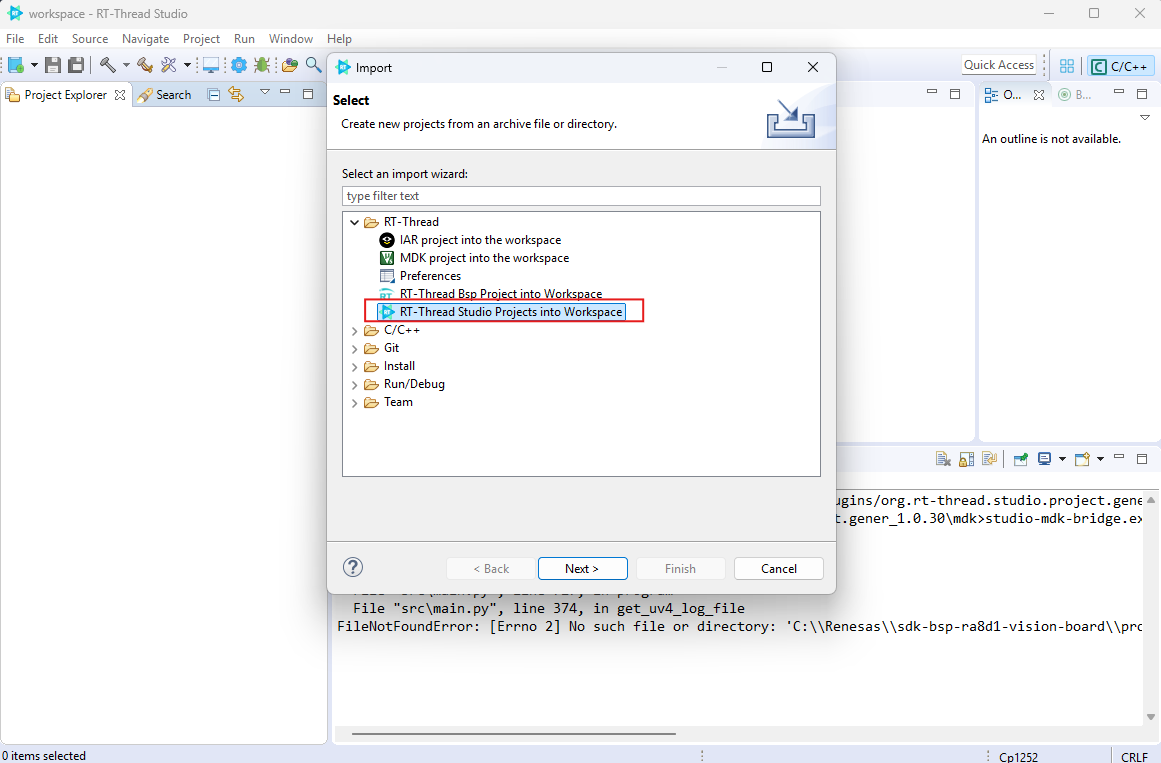Click the import wizard filter text field
The width and height of the screenshot is (1161, 763).
click(x=581, y=196)
